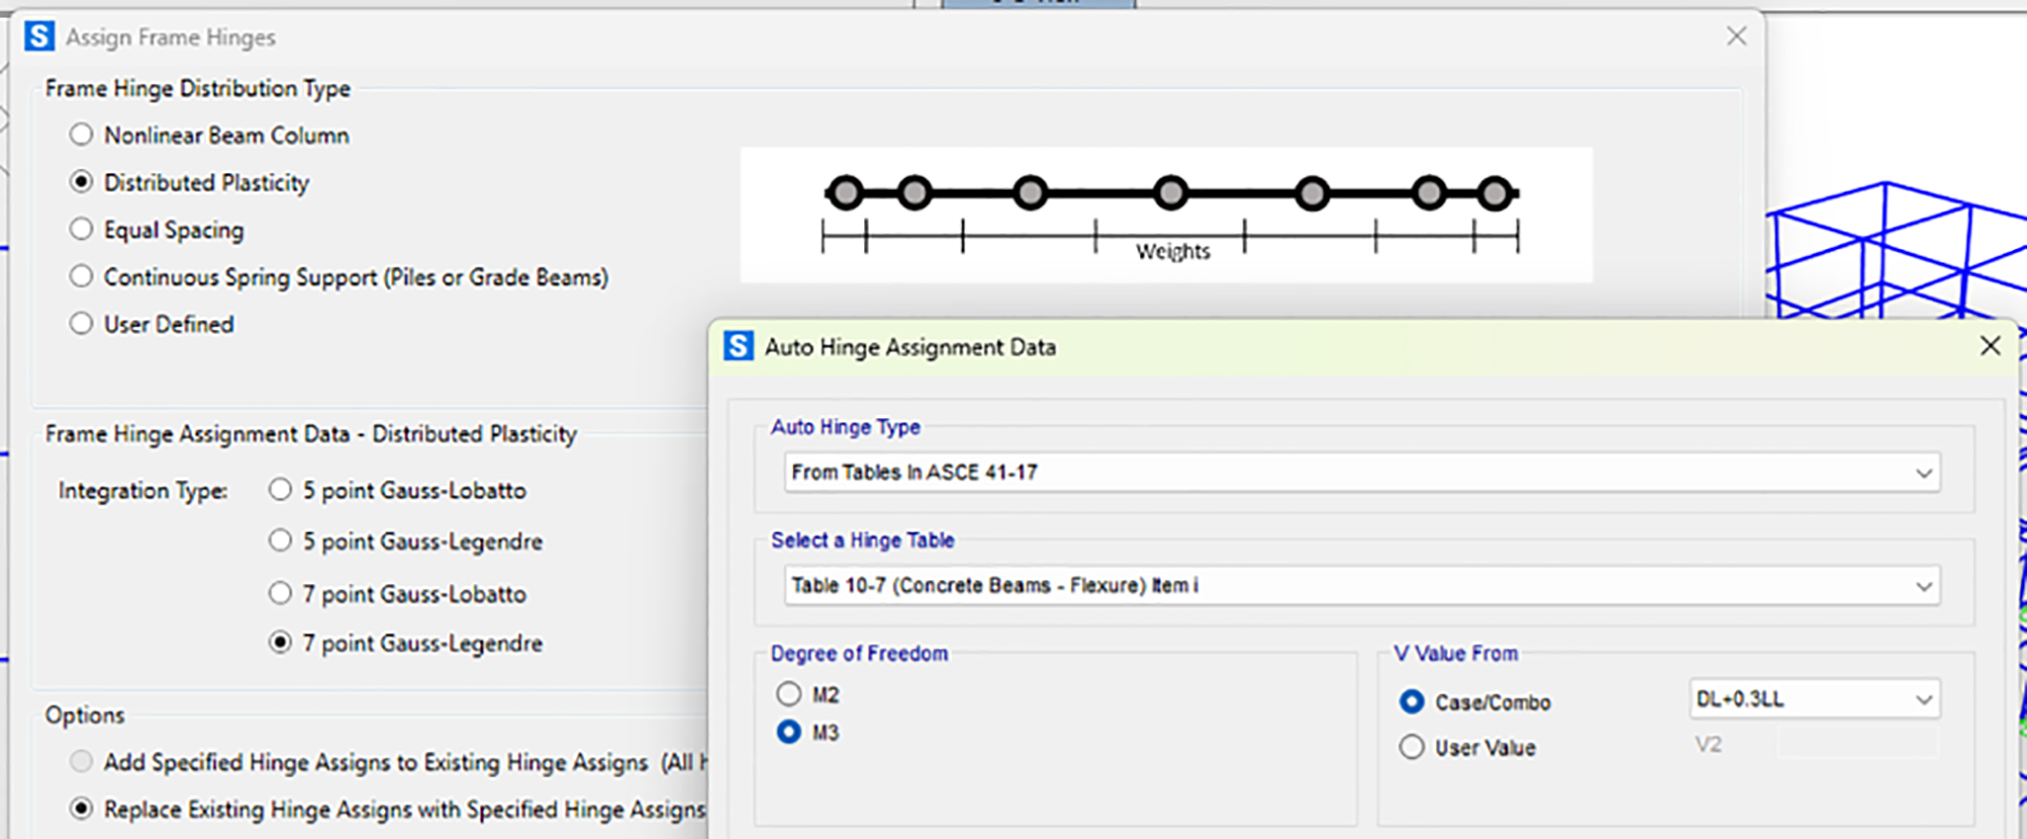This screenshot has height=839, width=2027.
Task: Select 5 point Gauss-Lobatto integration
Action: coord(280,490)
